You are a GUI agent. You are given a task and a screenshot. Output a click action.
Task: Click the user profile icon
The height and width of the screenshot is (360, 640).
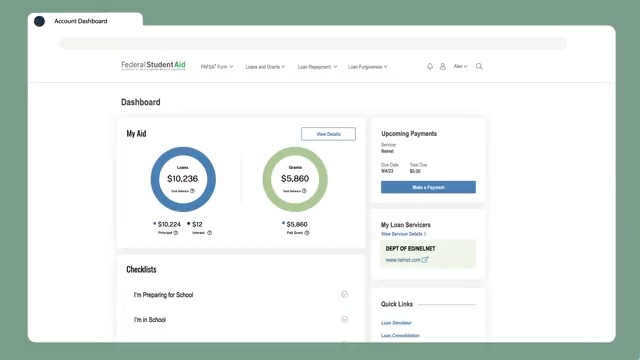coord(442,66)
